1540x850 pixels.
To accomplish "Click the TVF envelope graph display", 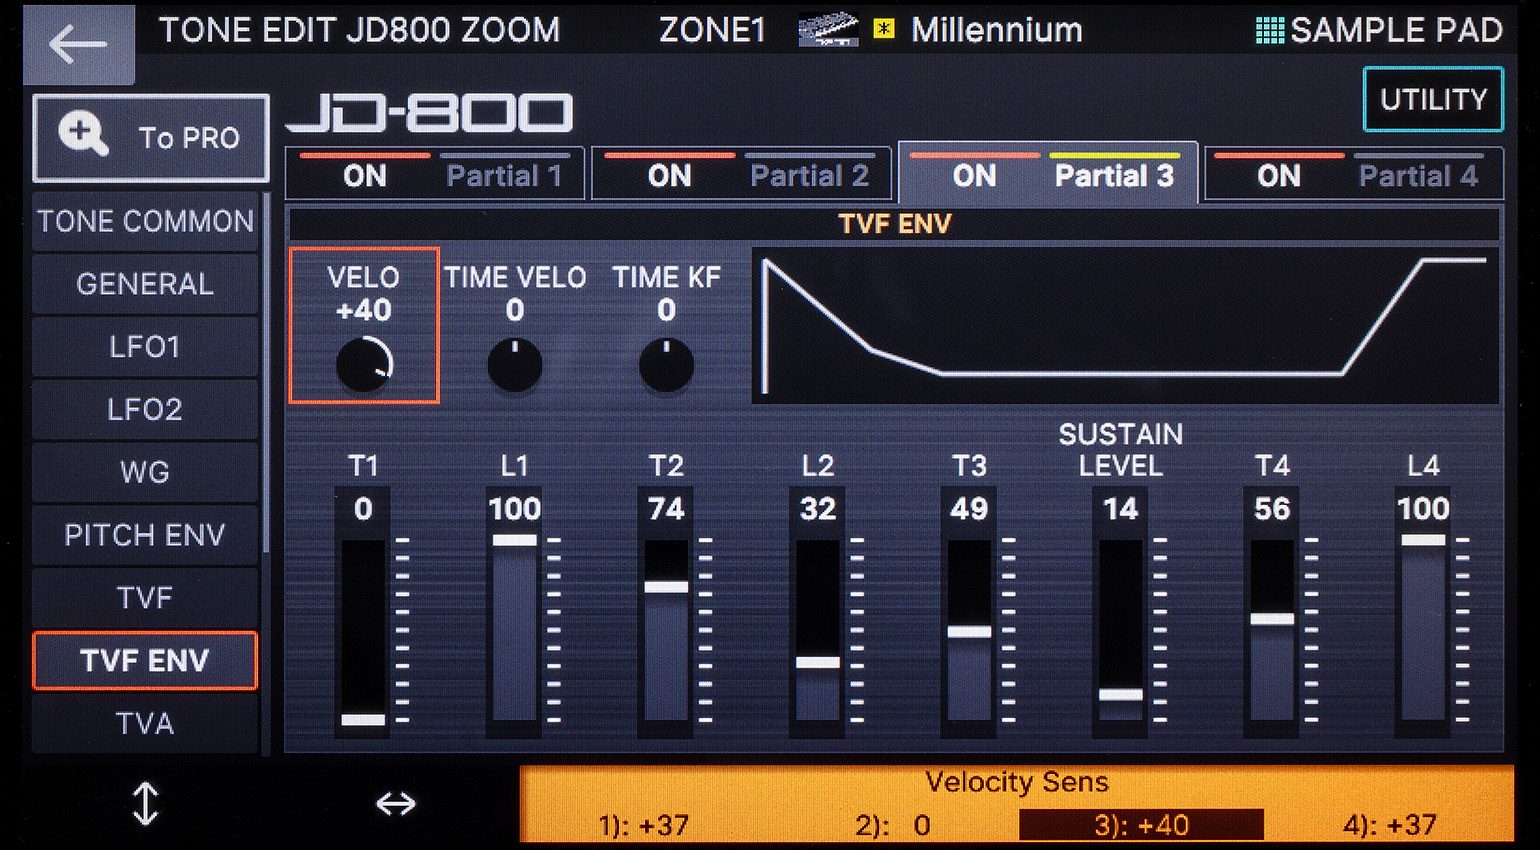I will [1125, 326].
